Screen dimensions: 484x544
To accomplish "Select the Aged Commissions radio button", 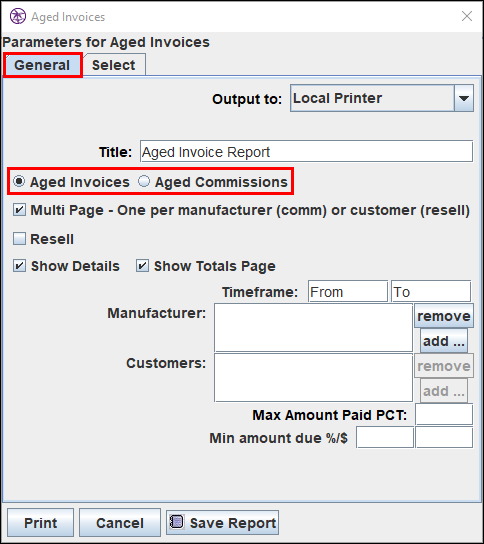I will tap(144, 181).
